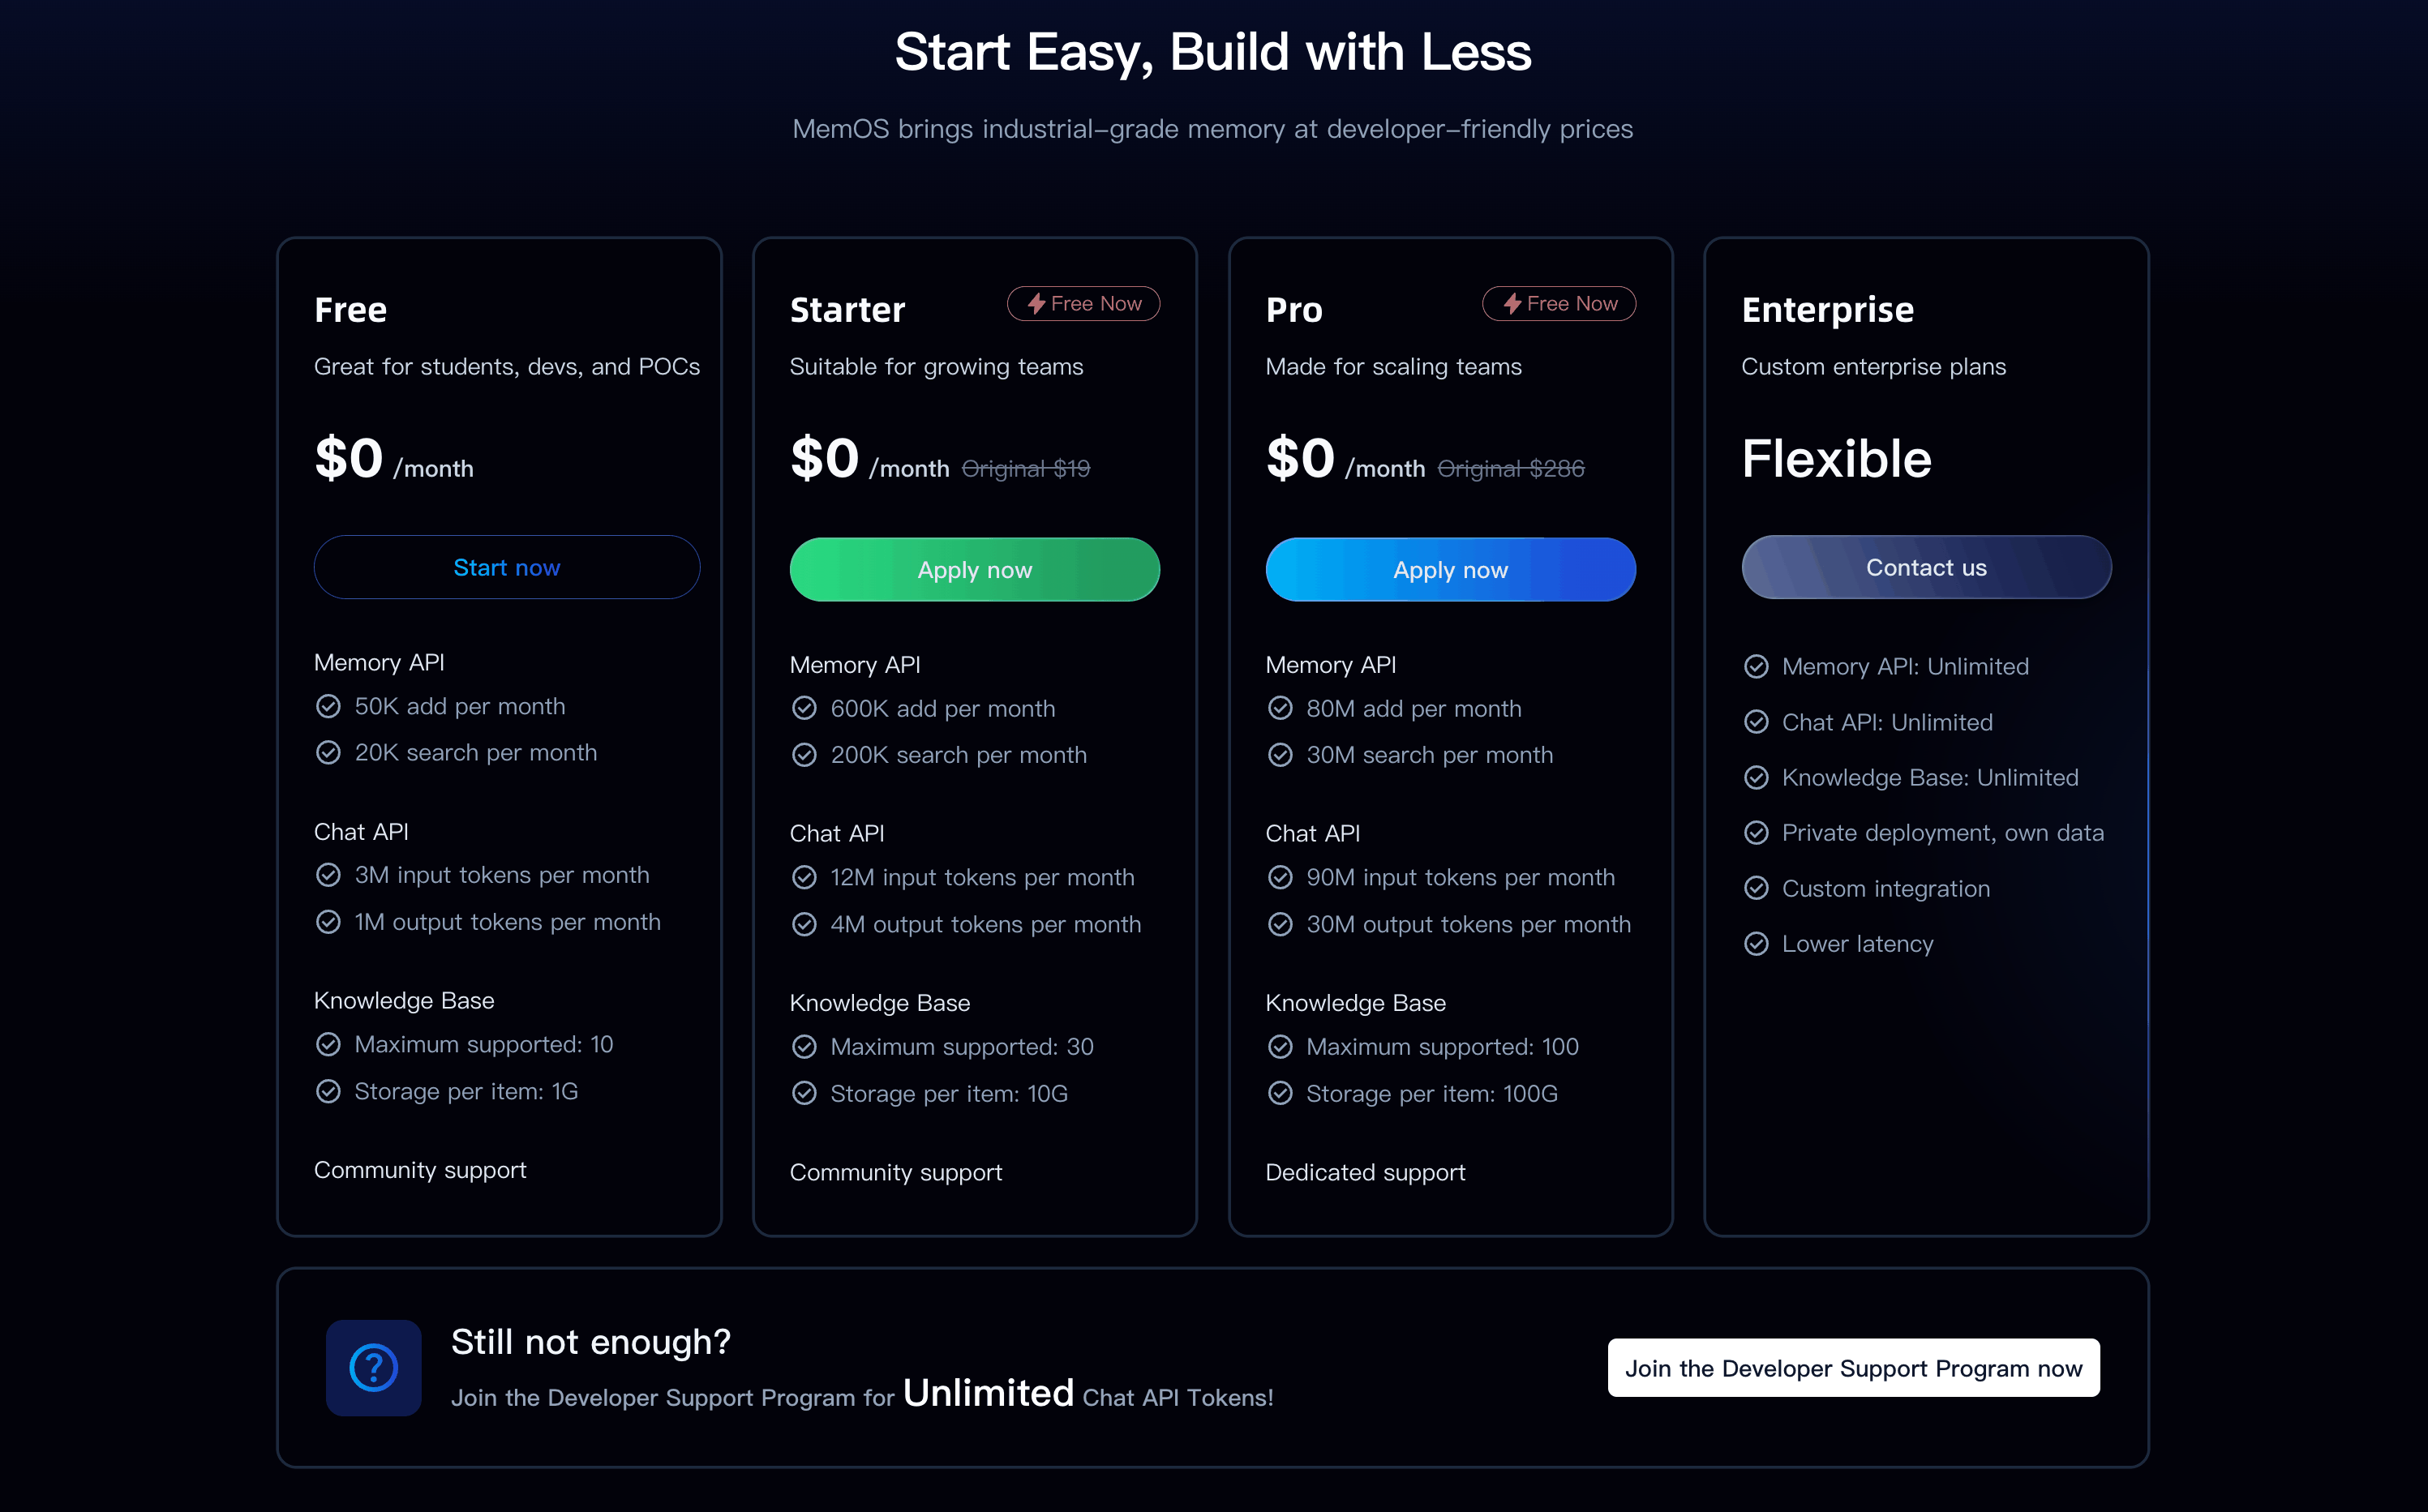
Task: Click the check icon beside Storage per item: 1G
Action: (x=328, y=1091)
